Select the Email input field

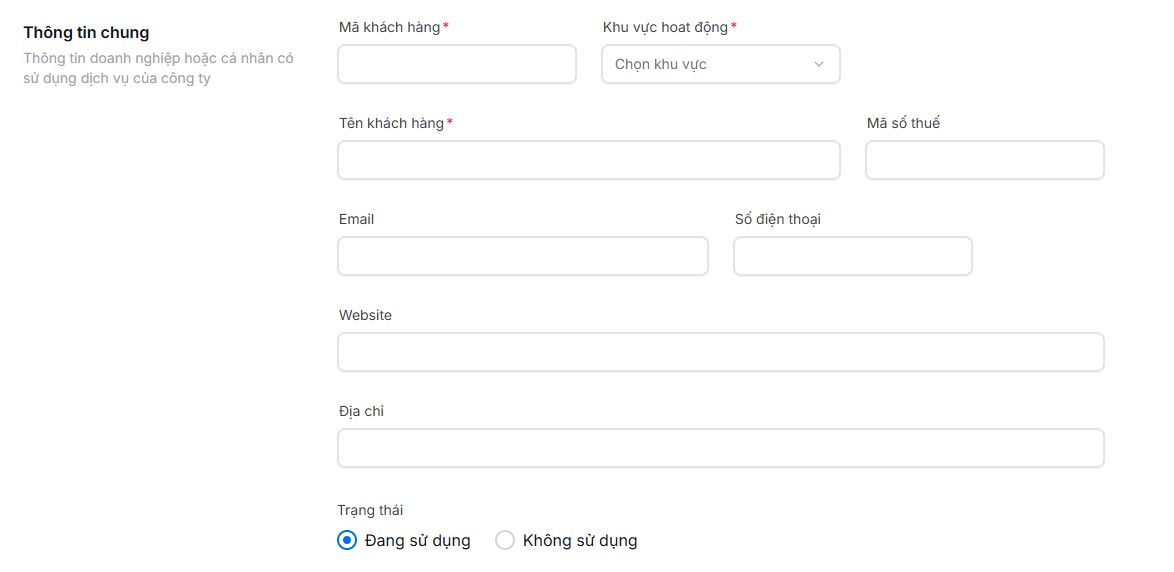522,256
